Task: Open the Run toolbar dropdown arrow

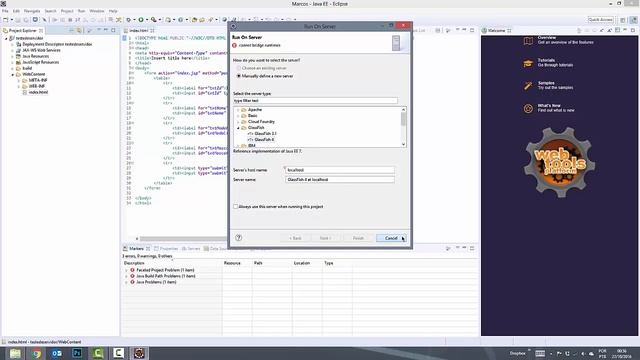Action: point(147,20)
